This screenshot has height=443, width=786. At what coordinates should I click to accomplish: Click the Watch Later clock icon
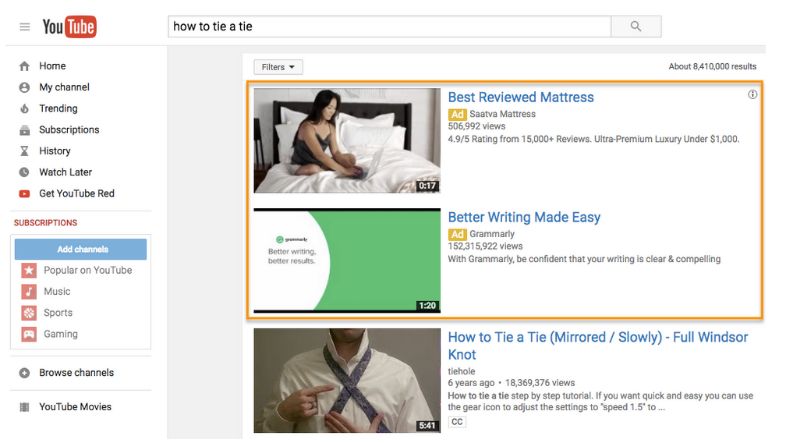pyautogui.click(x=24, y=172)
